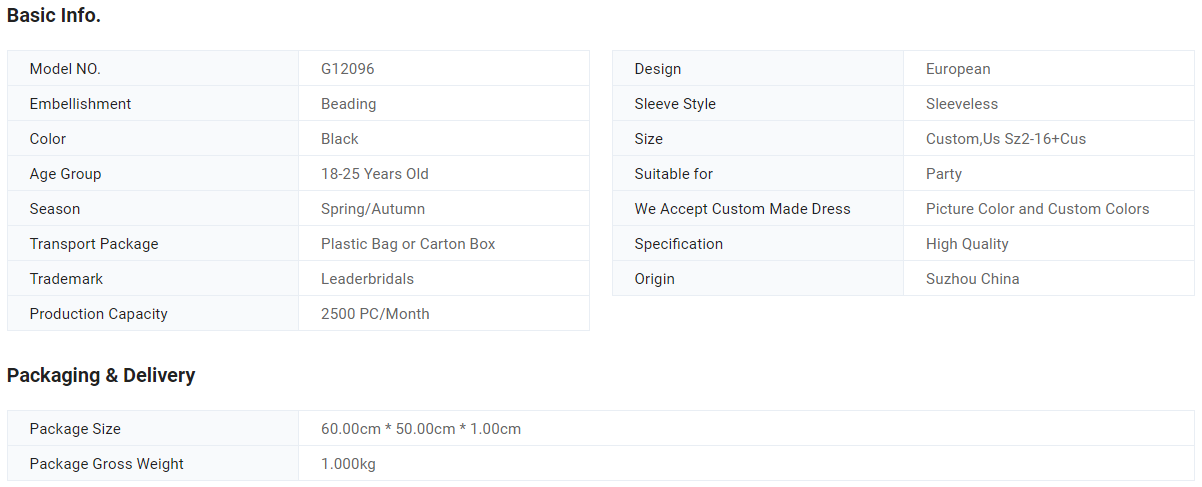Click the Suzhou China origin value
The width and height of the screenshot is (1202, 487).
(x=973, y=279)
